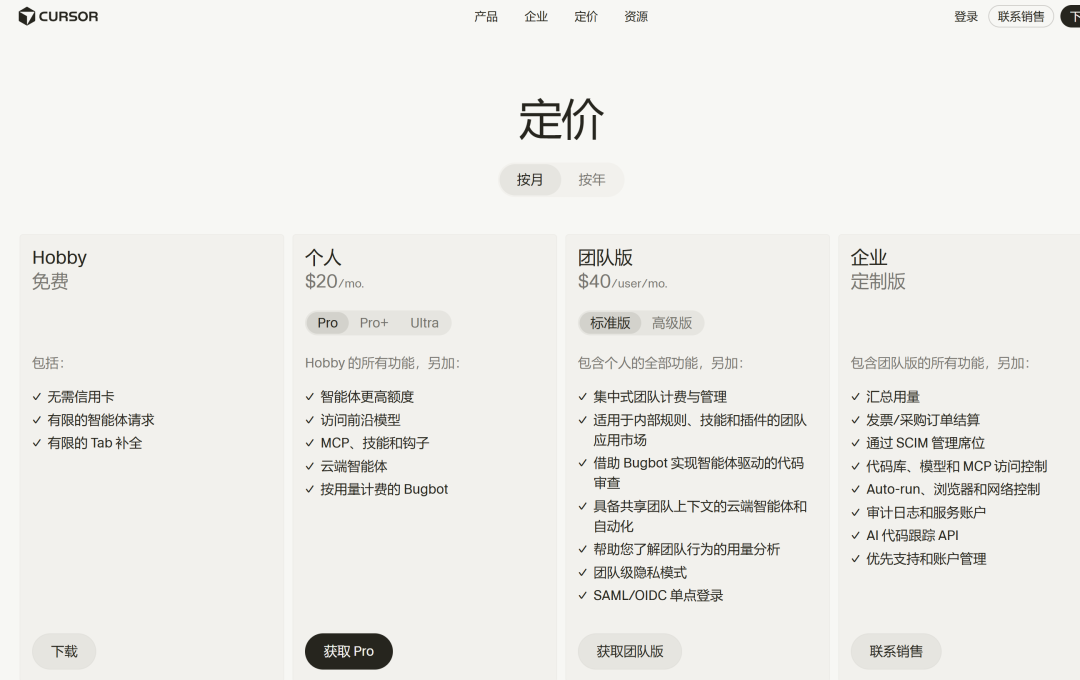
Task: Click checkmark icon beside 团队级隐私模式
Action: pos(583,573)
